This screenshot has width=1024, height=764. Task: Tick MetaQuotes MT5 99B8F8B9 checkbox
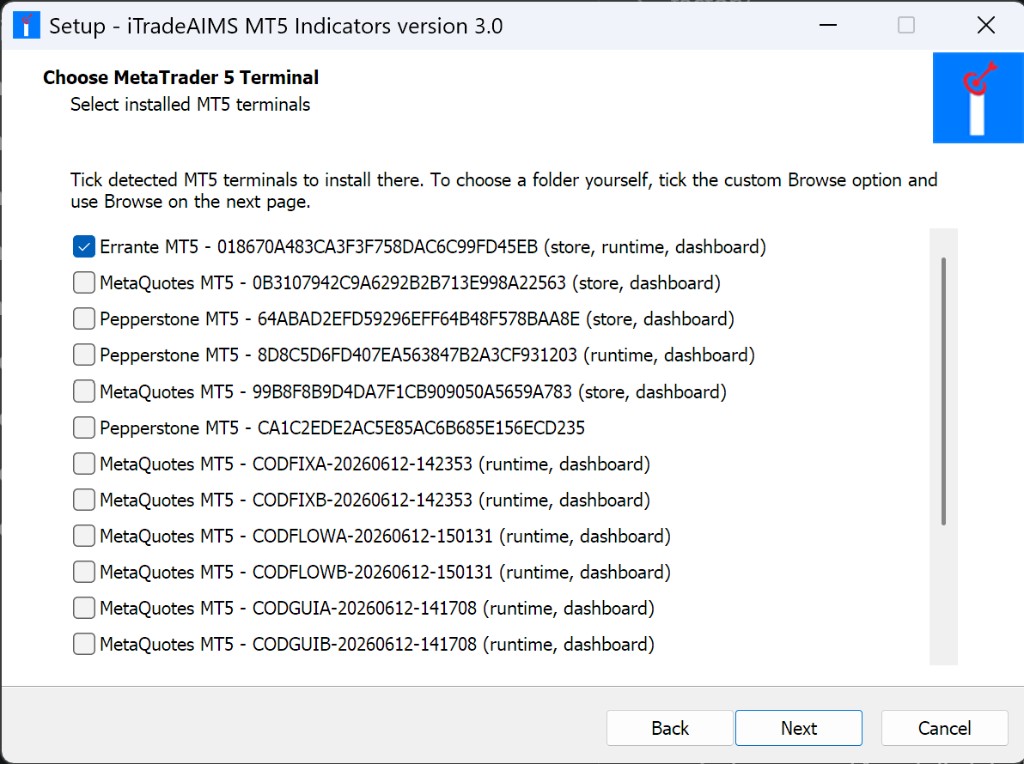[84, 391]
